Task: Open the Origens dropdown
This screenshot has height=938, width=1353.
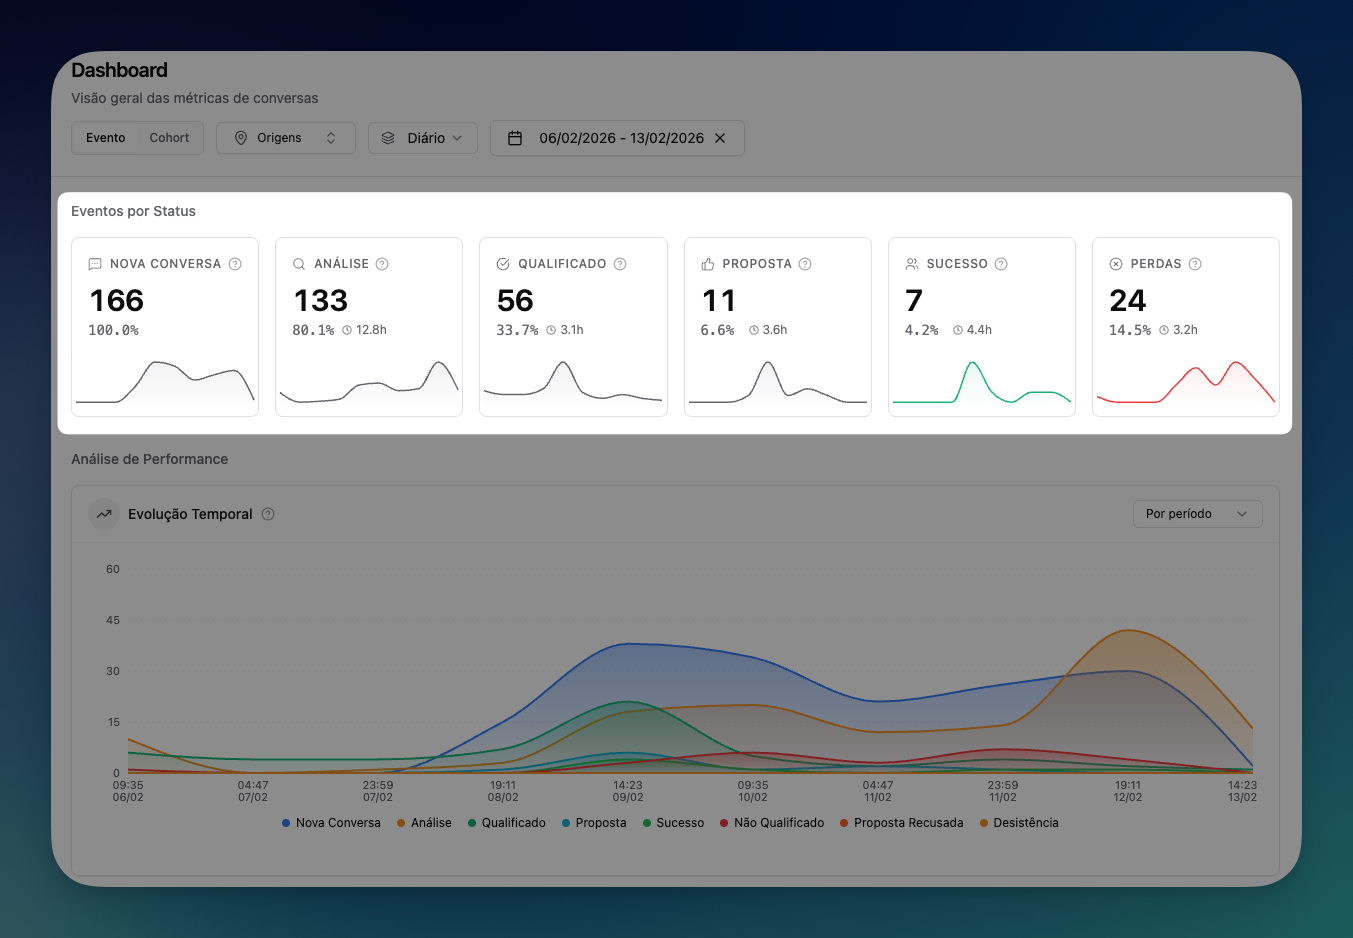Action: 285,138
